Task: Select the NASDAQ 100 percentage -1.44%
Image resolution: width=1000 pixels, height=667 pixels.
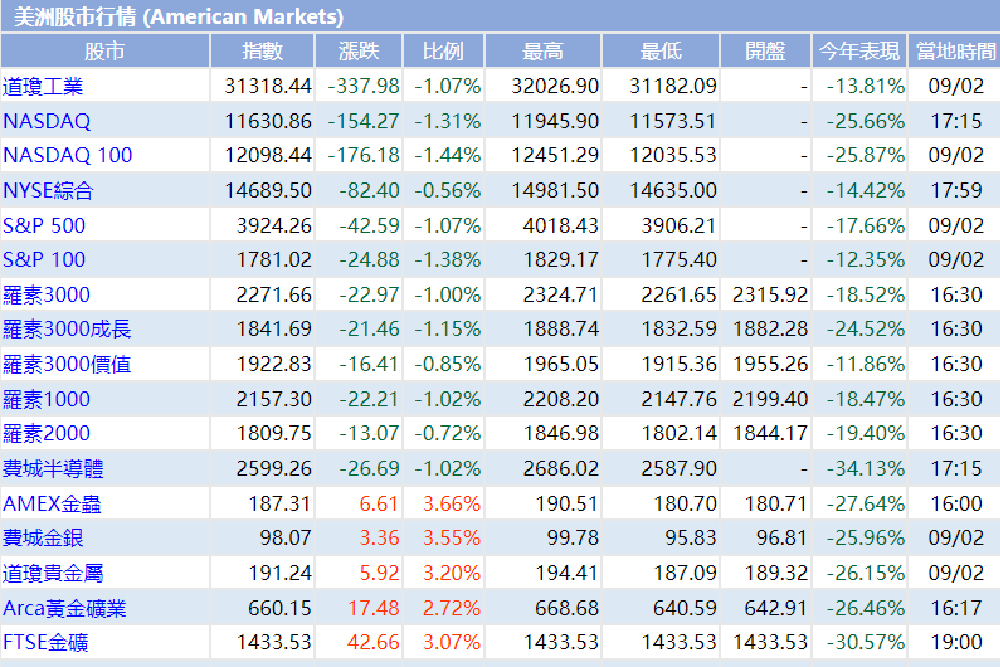Action: [447, 155]
